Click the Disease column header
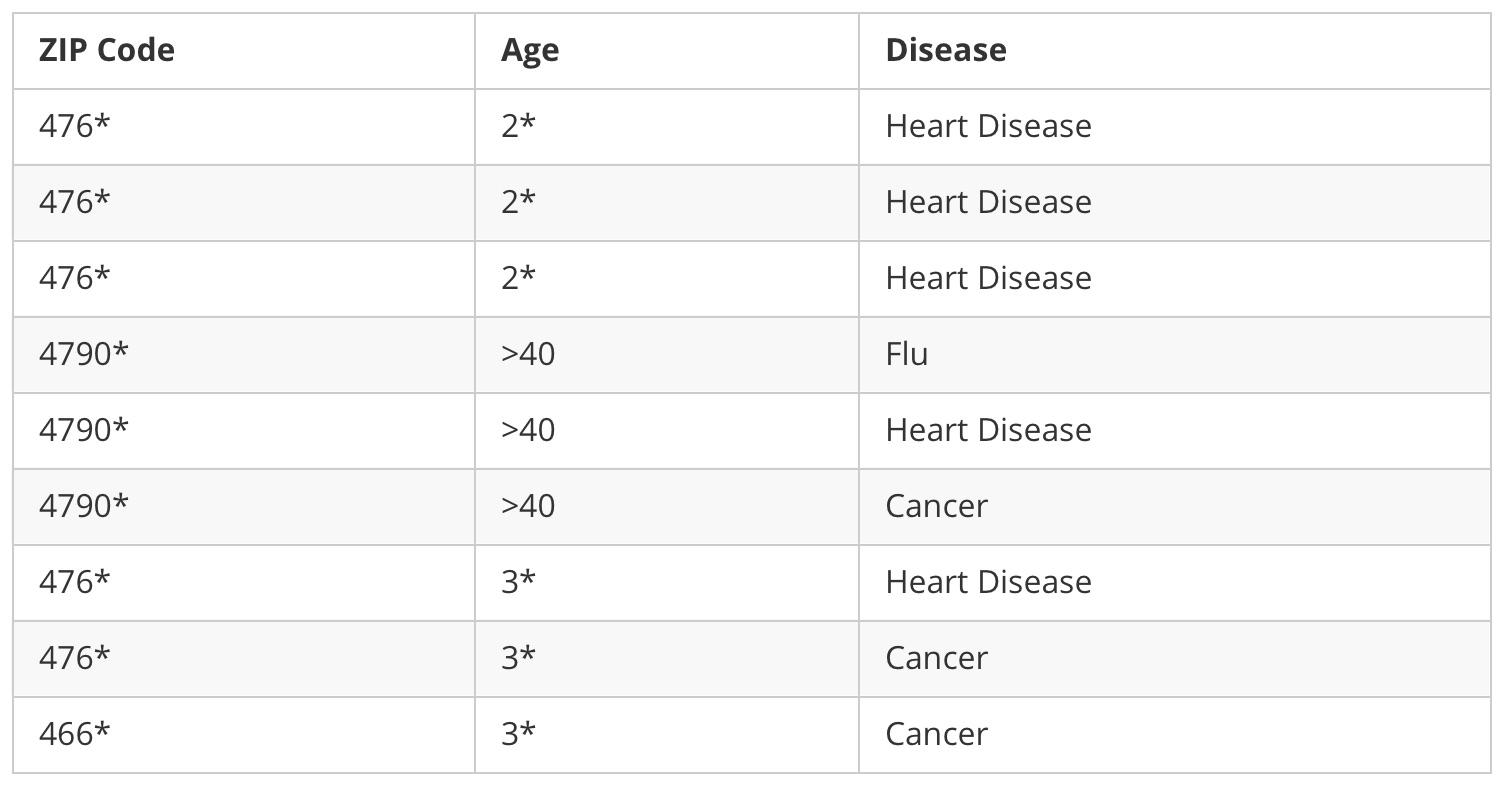The image size is (1502, 786). [x=946, y=50]
